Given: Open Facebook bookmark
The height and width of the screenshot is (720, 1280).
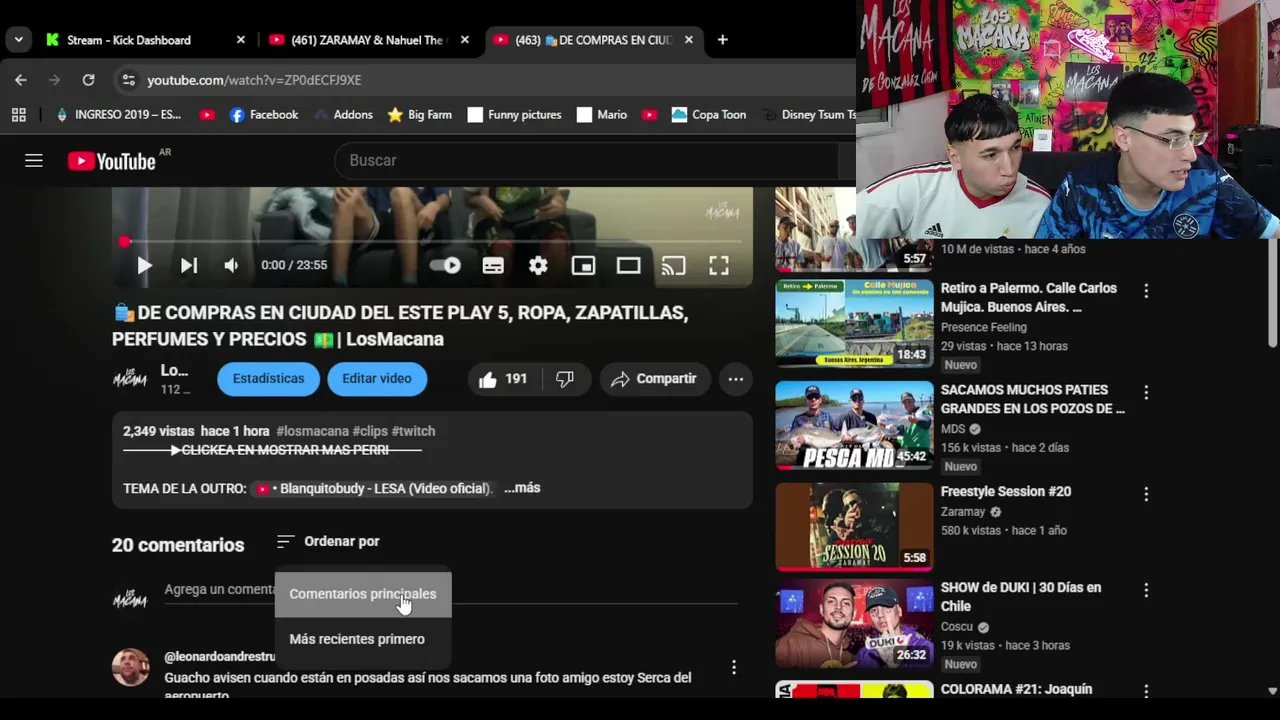Looking at the screenshot, I should (x=264, y=115).
